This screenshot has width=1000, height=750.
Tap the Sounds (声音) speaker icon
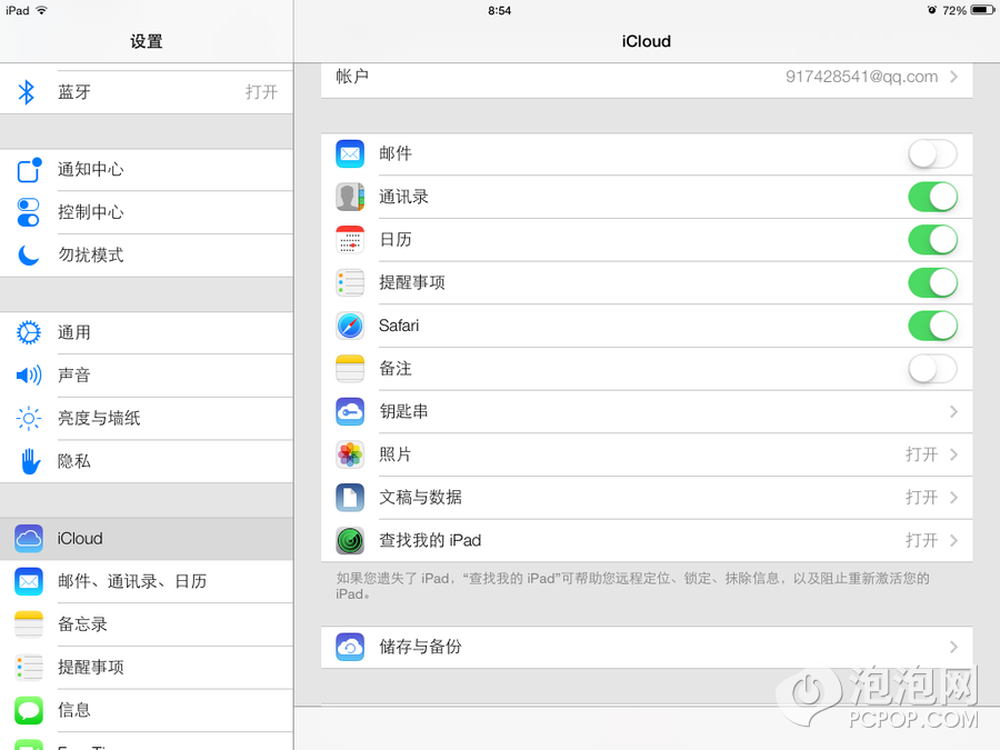(x=29, y=375)
